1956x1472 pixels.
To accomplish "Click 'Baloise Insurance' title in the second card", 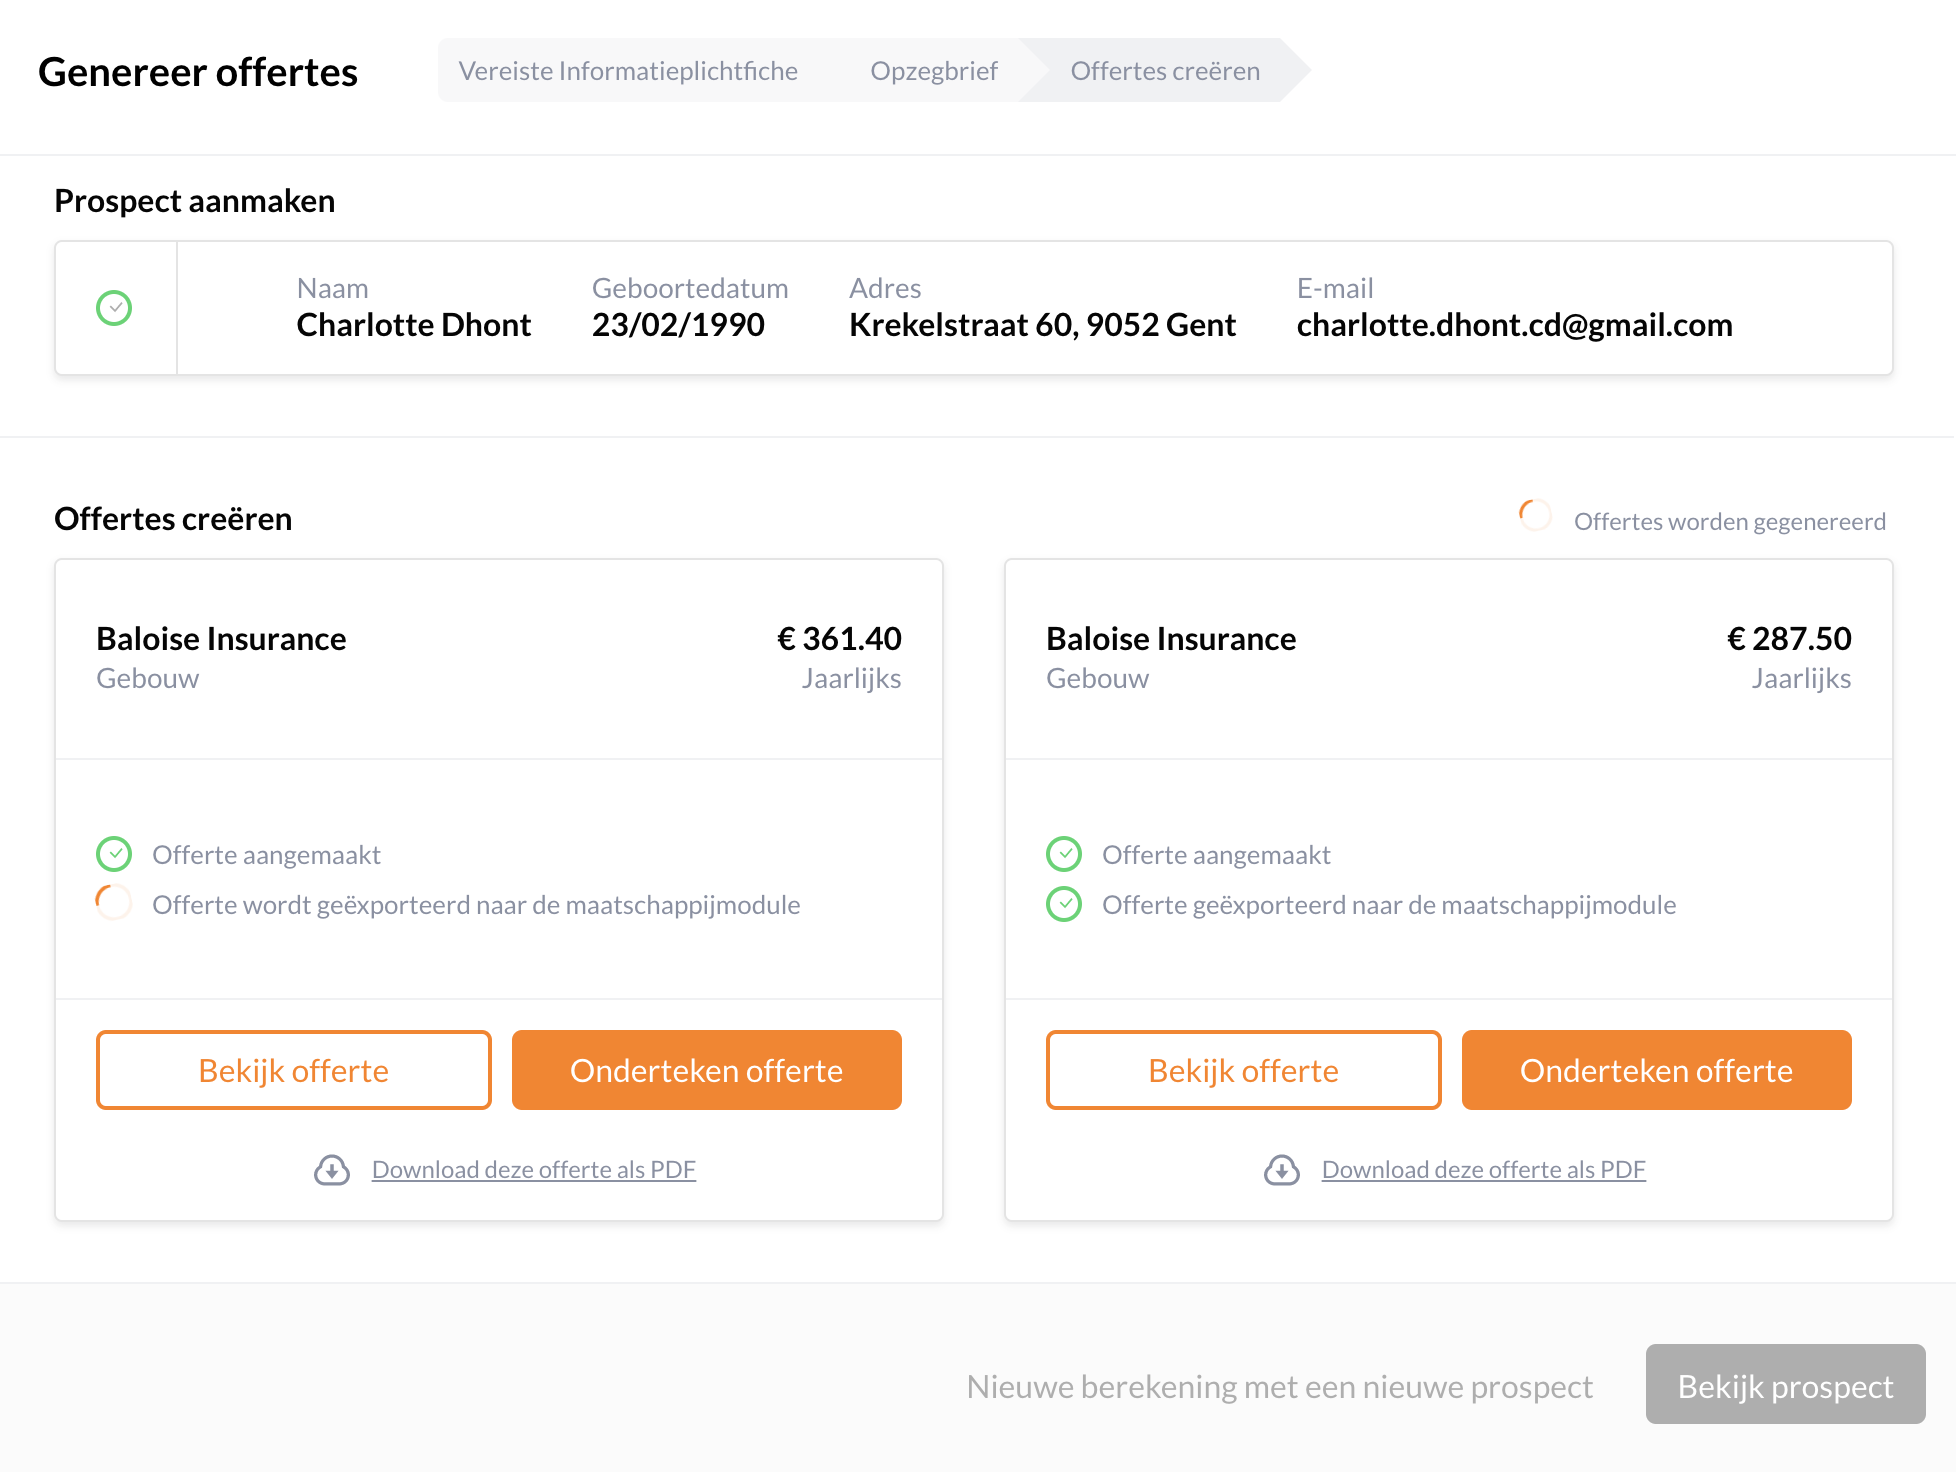I will pyautogui.click(x=1171, y=638).
